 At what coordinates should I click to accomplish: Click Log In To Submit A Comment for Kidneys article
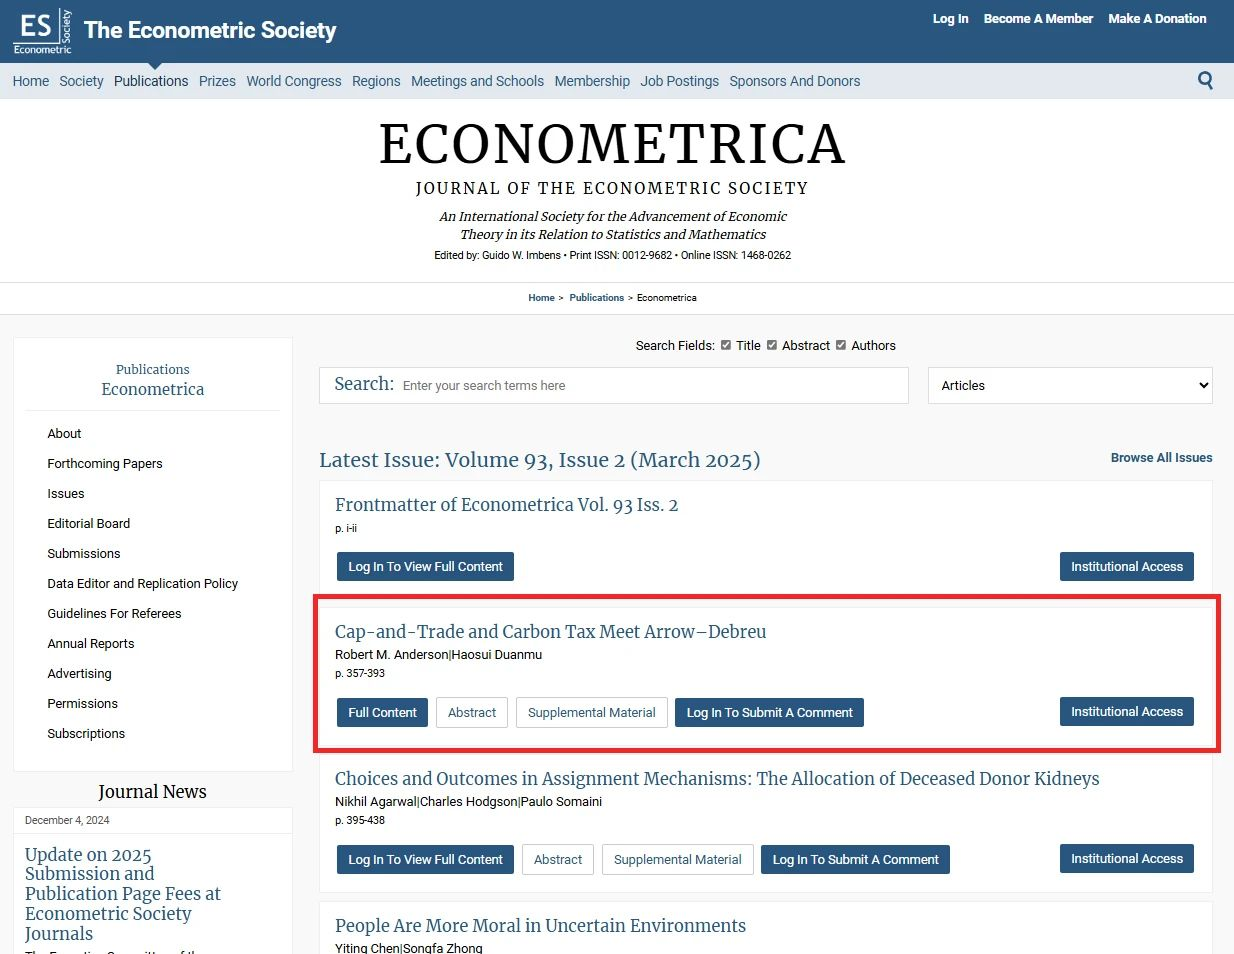pyautogui.click(x=855, y=860)
